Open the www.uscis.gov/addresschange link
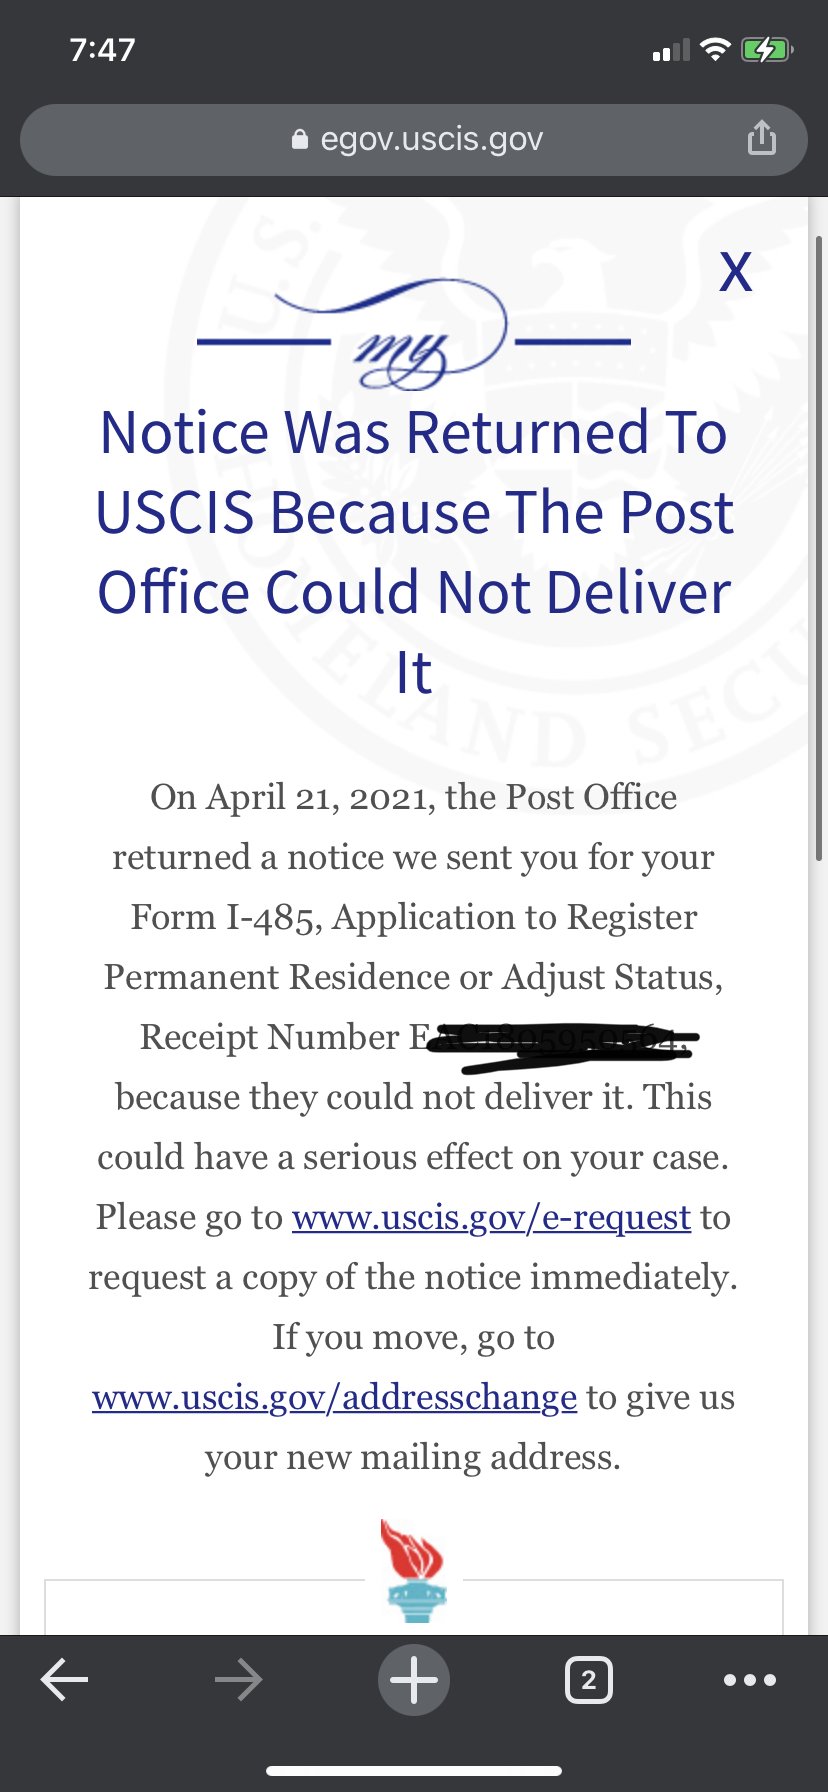 pos(334,1397)
